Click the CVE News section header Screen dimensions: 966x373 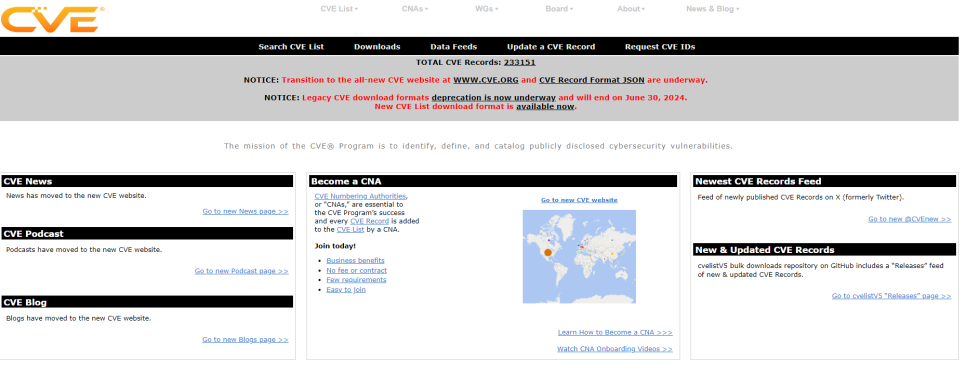tap(147, 181)
